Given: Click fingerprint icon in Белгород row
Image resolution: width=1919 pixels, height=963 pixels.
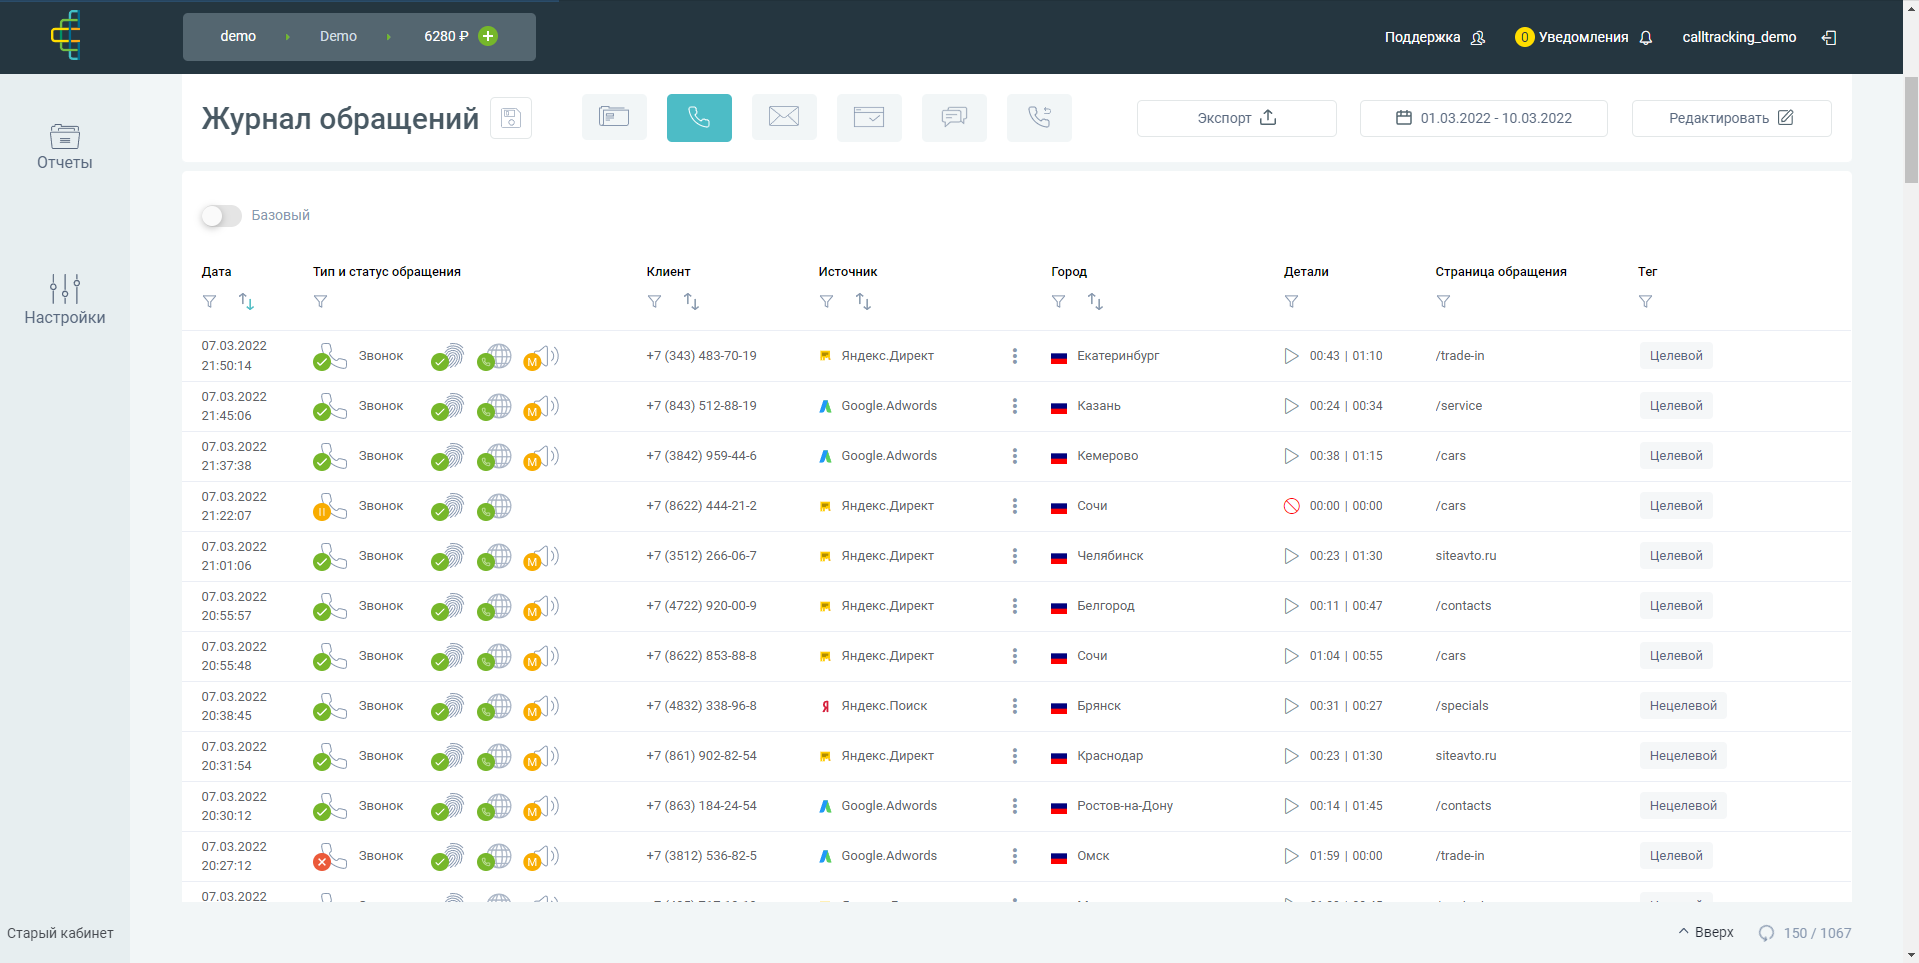Looking at the screenshot, I should click(447, 607).
